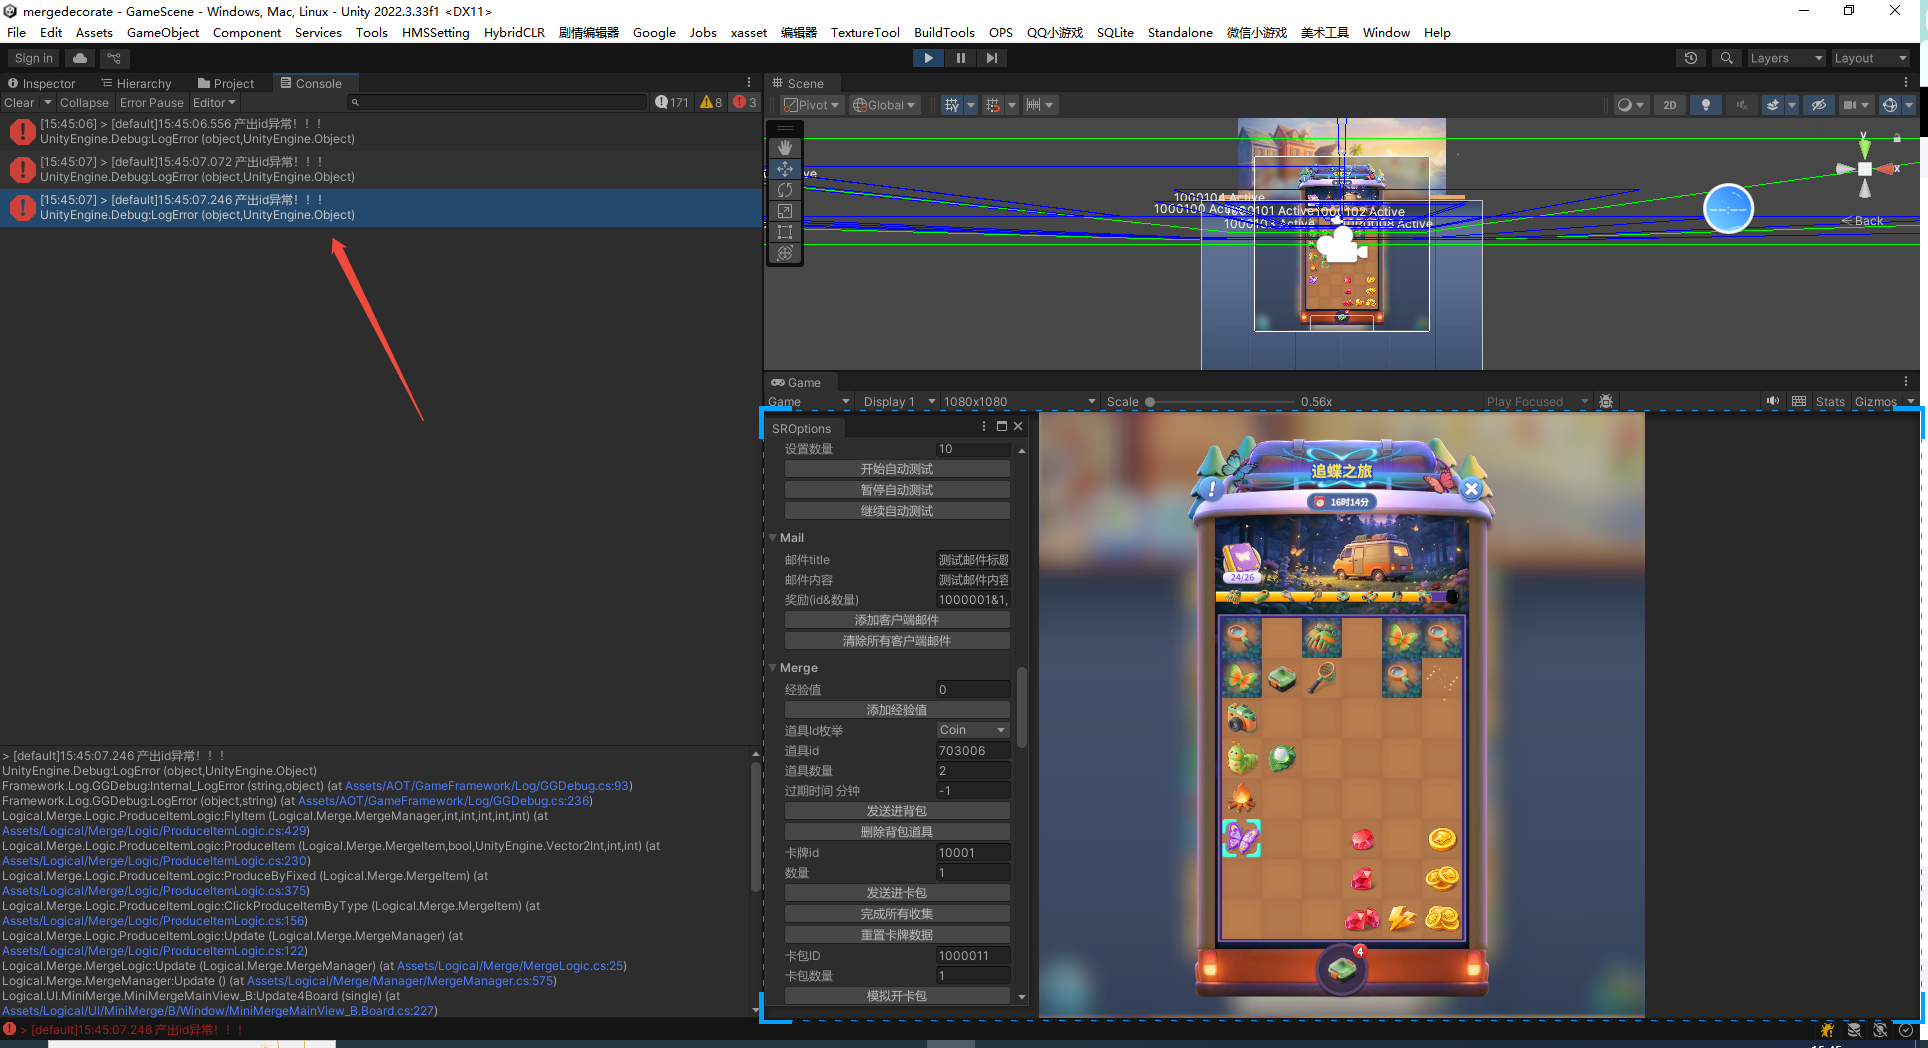This screenshot has width=1928, height=1048.
Task: Toggle error messages filter showing 3
Action: (x=745, y=102)
